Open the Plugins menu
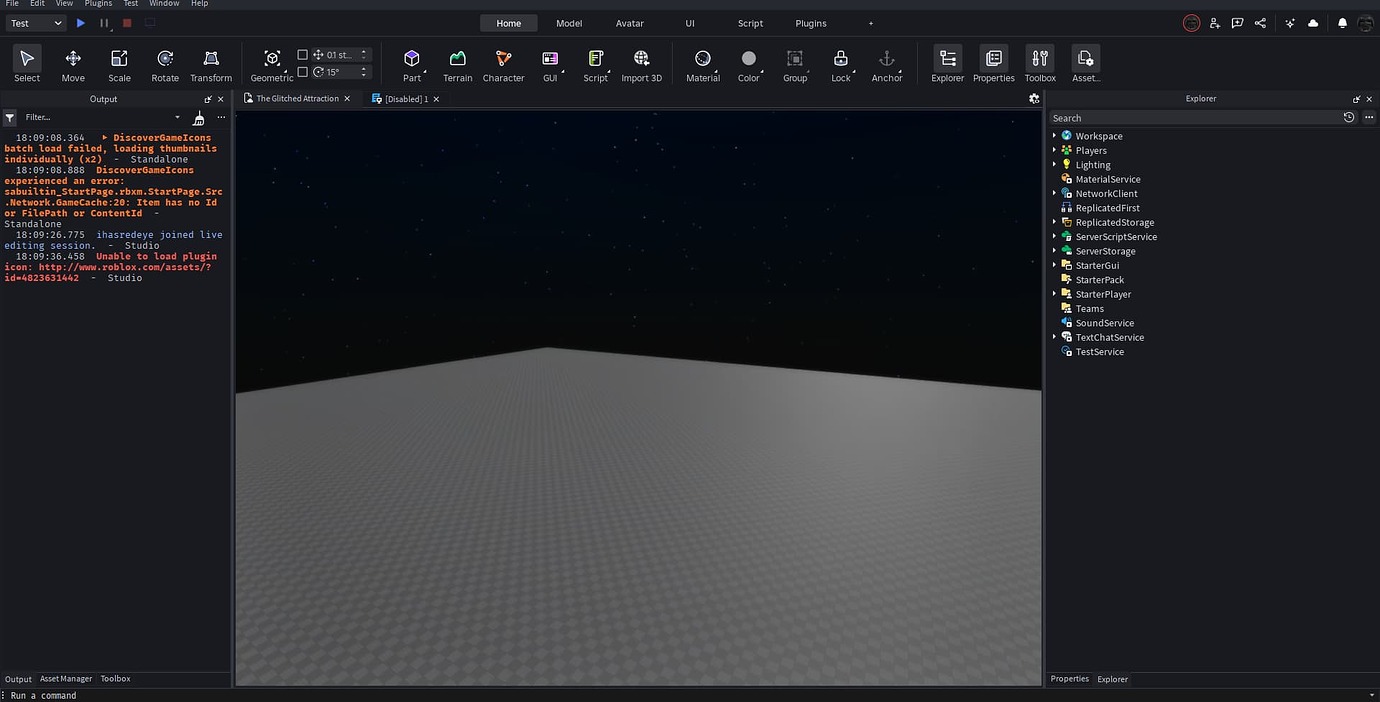1380x702 pixels. point(96,3)
